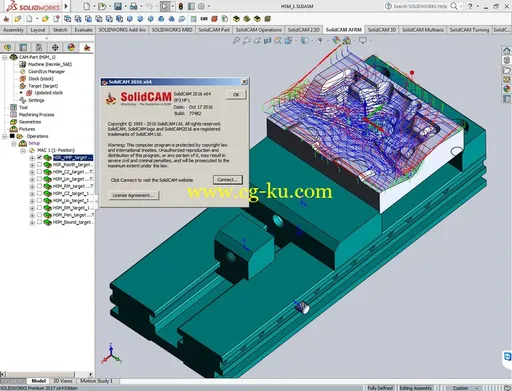
Task: Switch to the SolidCAM Turning tab
Action: pos(469,30)
